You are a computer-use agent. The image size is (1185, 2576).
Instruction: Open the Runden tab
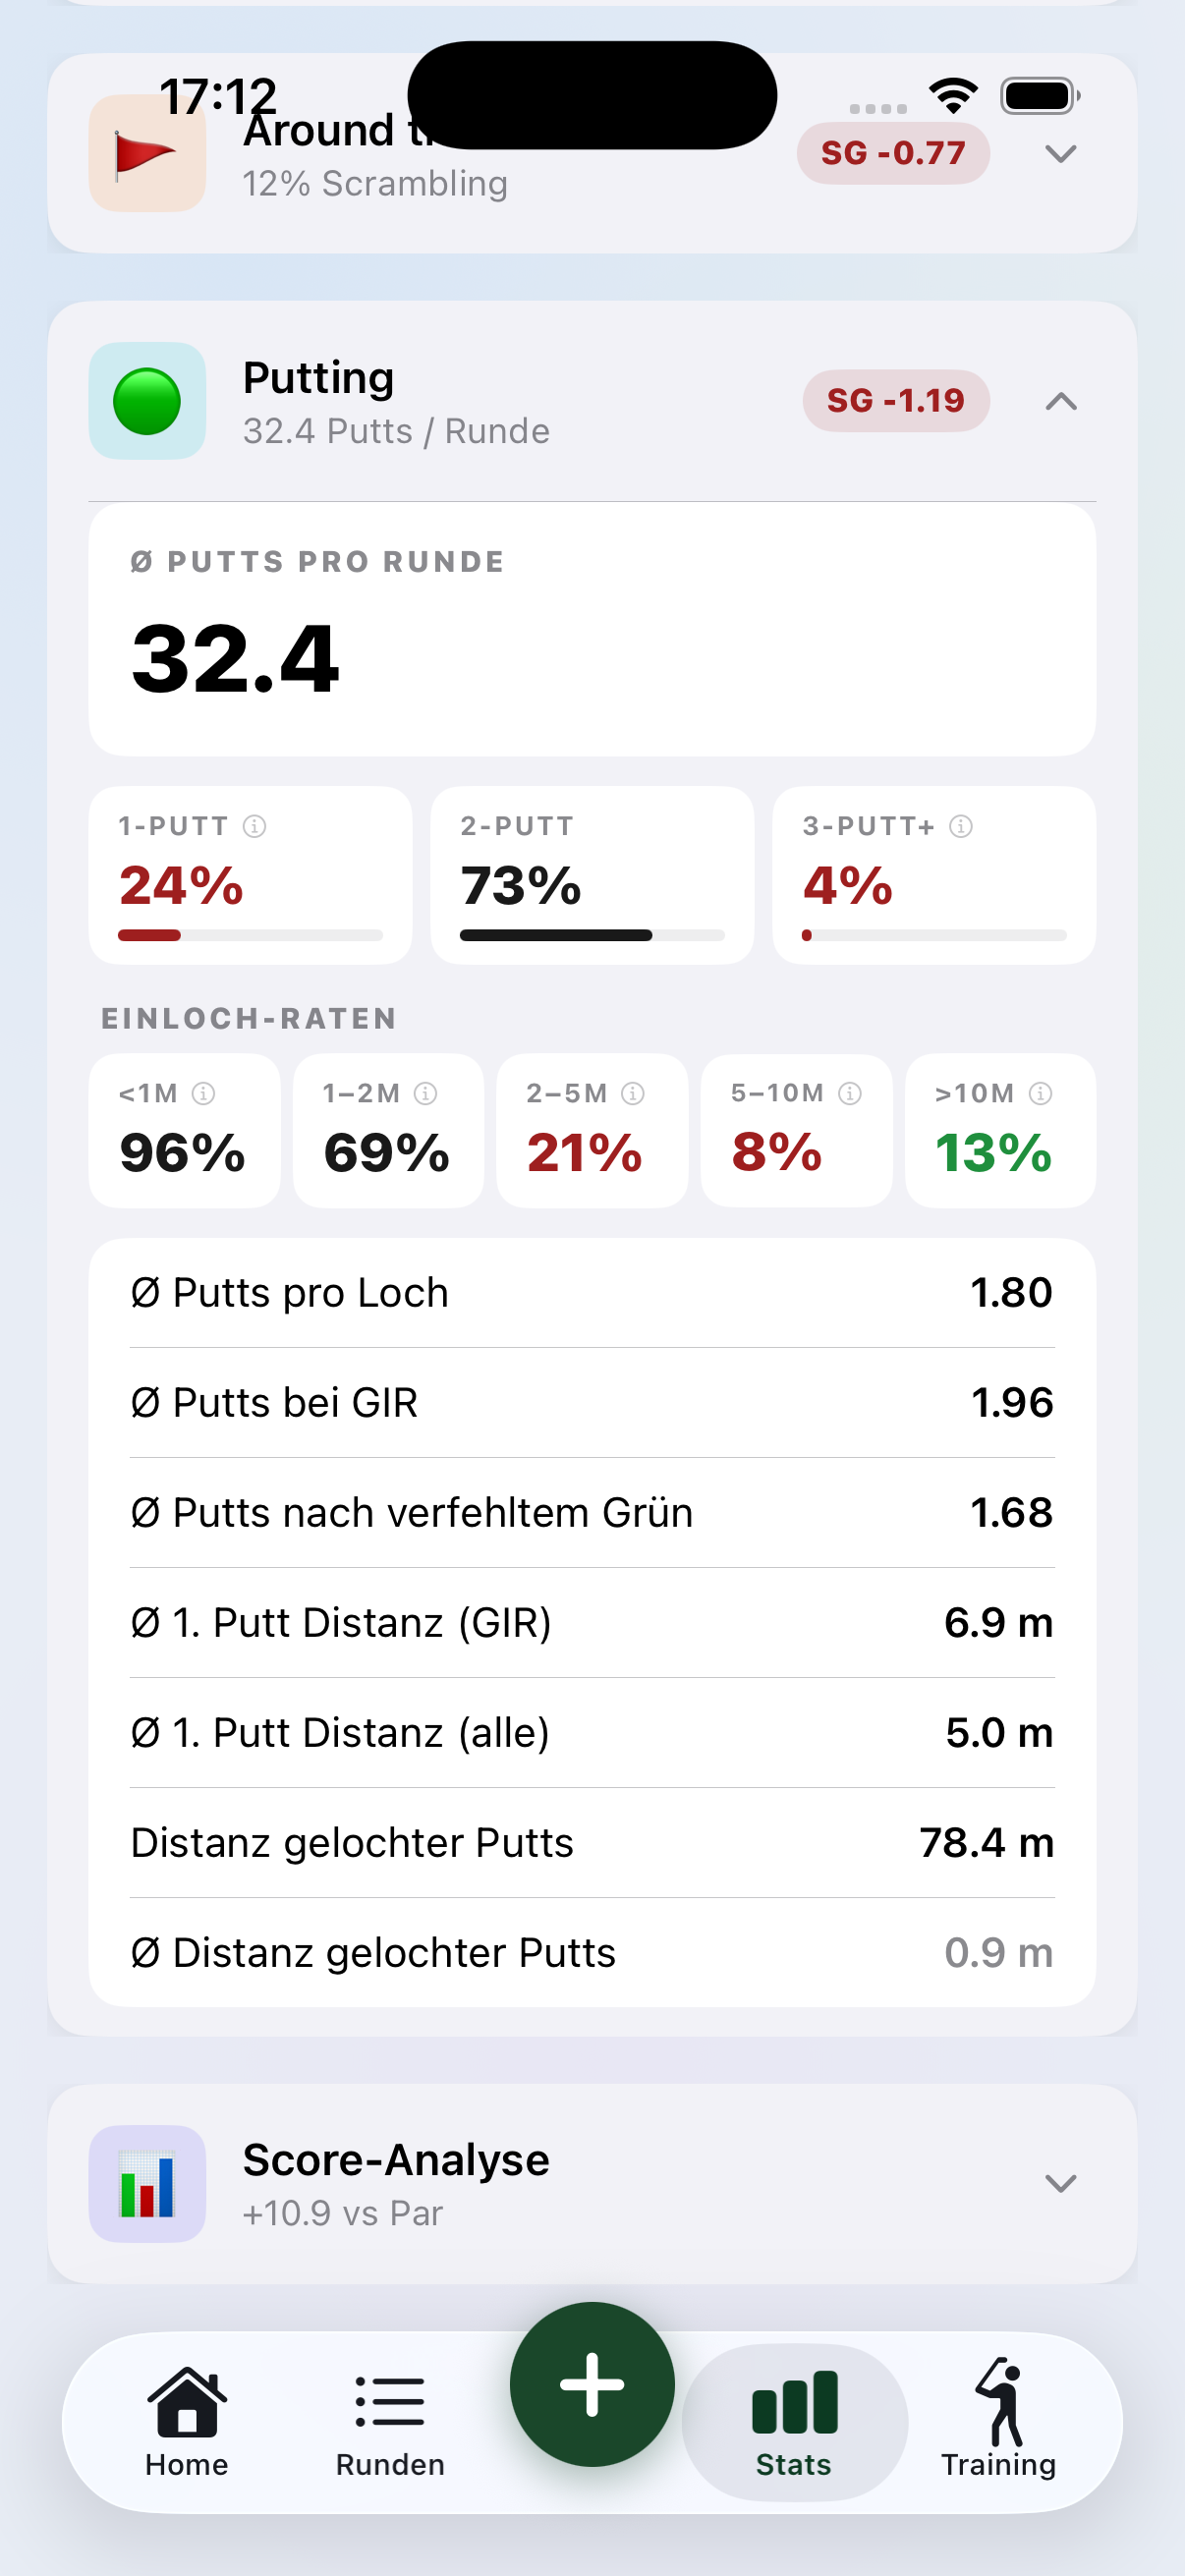tap(390, 2422)
